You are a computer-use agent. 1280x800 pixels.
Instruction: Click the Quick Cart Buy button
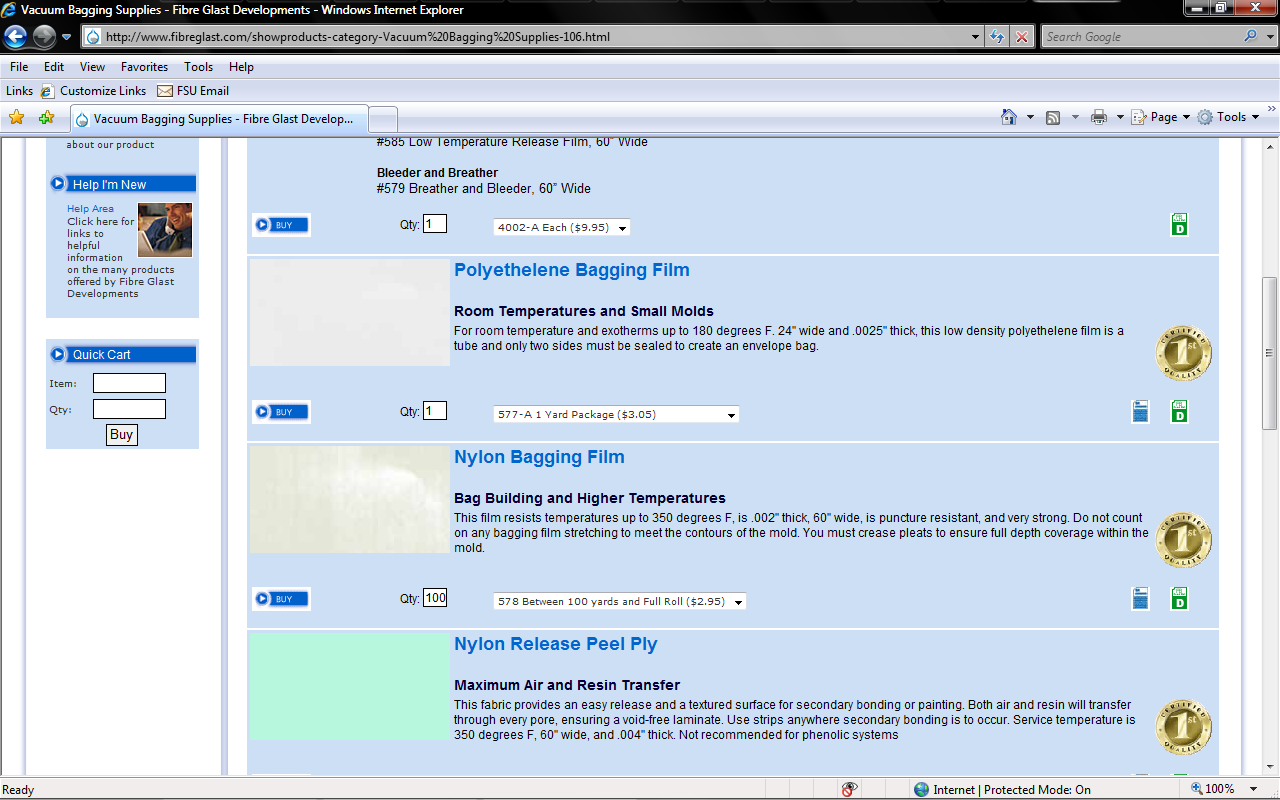click(121, 435)
